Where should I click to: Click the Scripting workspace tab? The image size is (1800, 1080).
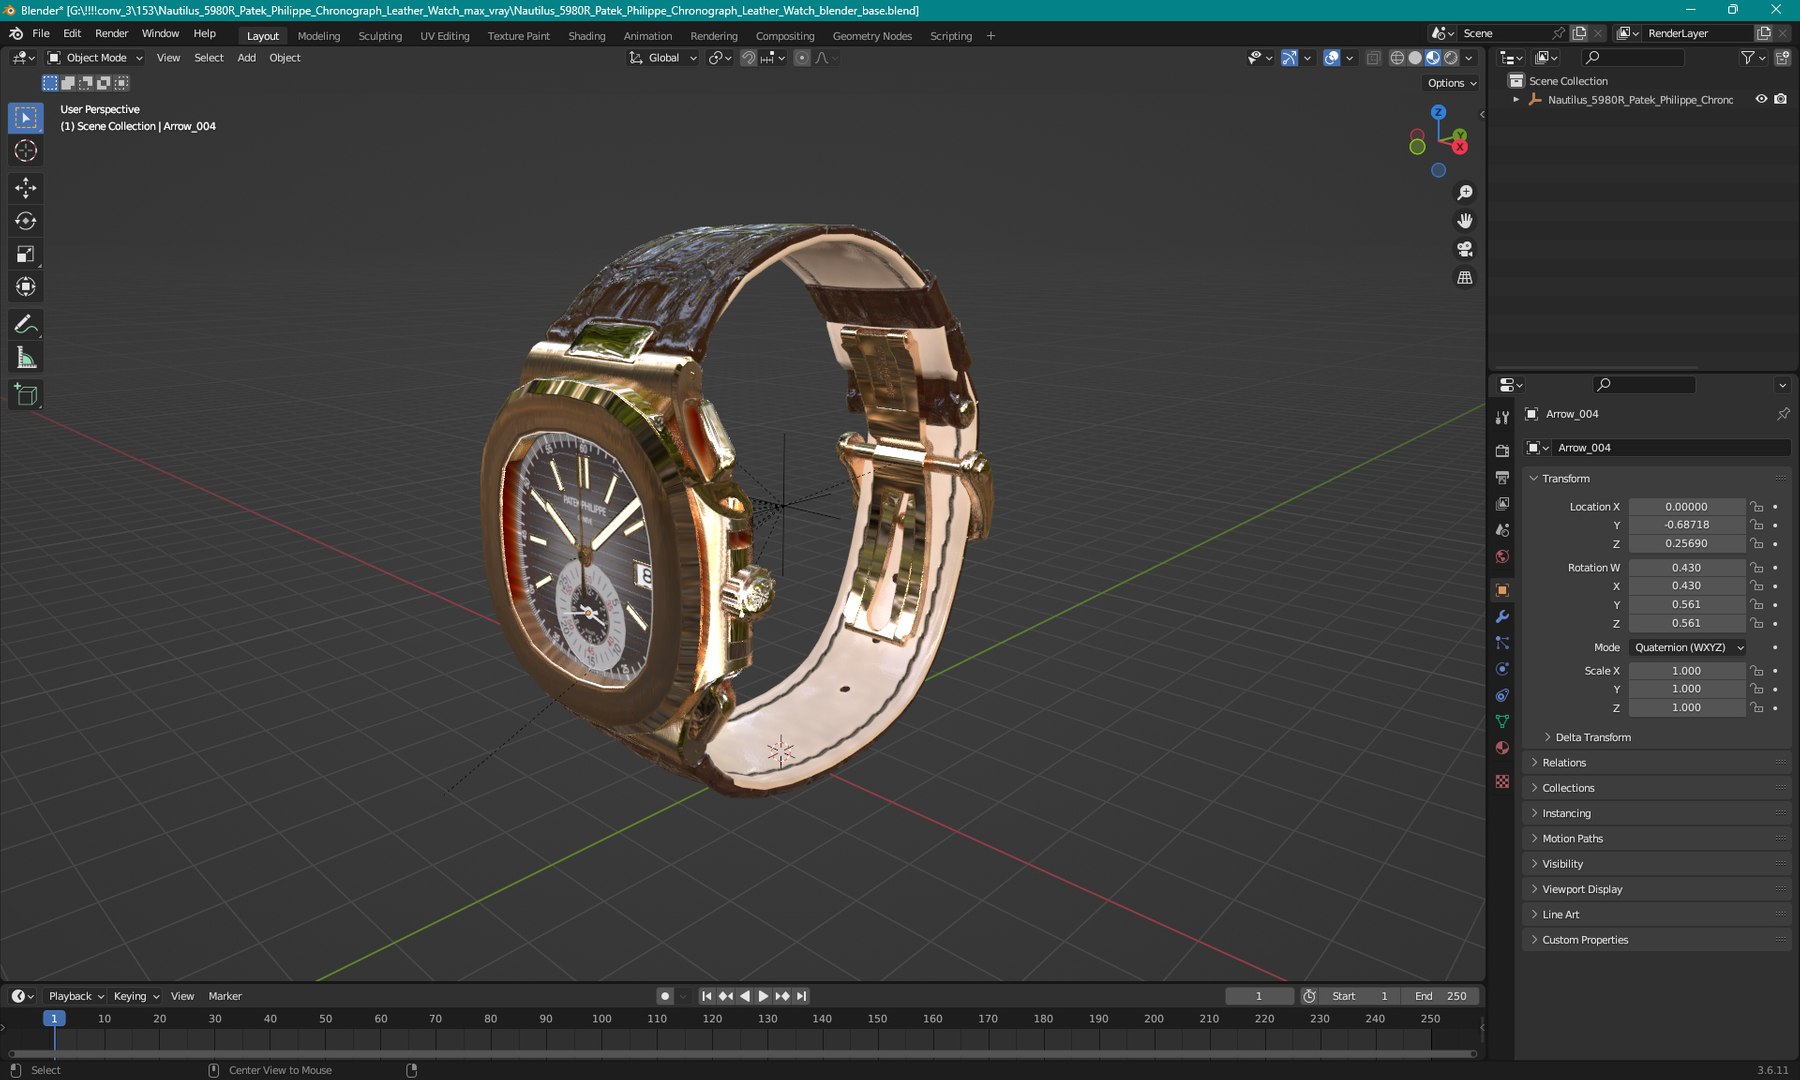951,36
